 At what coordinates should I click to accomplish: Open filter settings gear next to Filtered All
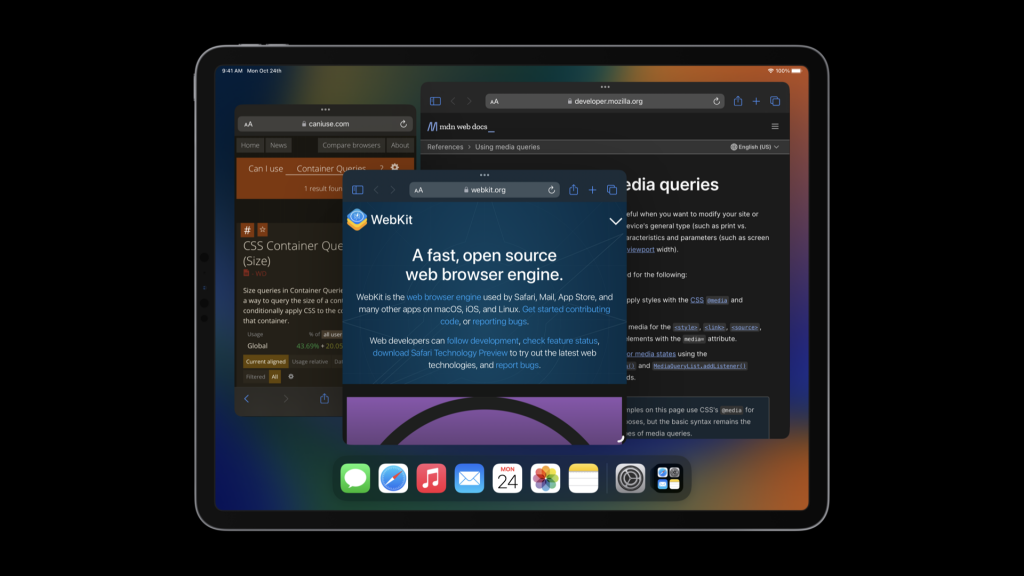pos(291,377)
